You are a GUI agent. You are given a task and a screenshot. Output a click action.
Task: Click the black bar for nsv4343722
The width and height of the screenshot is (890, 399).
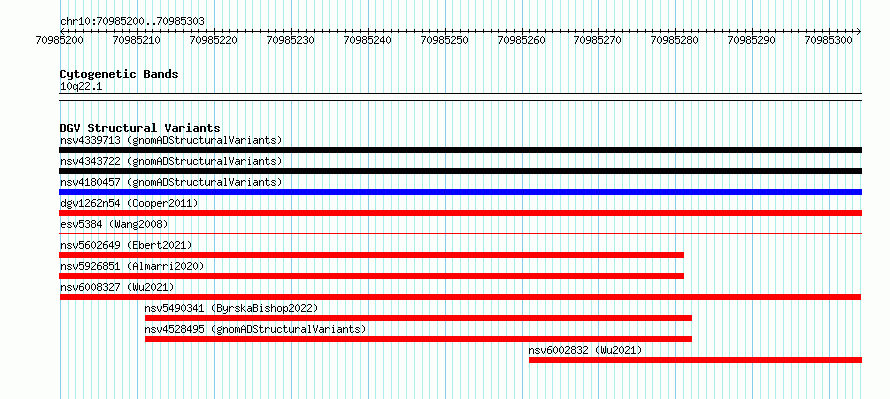click(x=460, y=171)
